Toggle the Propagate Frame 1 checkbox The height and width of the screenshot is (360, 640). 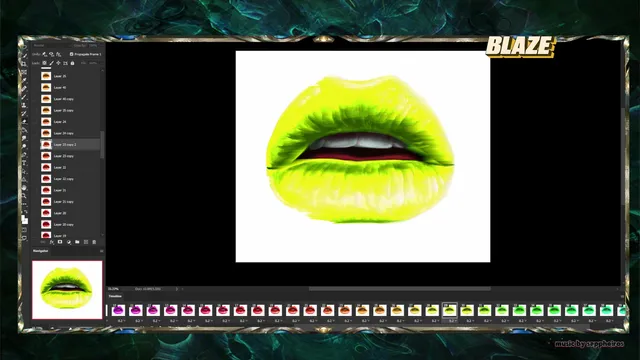(71, 54)
